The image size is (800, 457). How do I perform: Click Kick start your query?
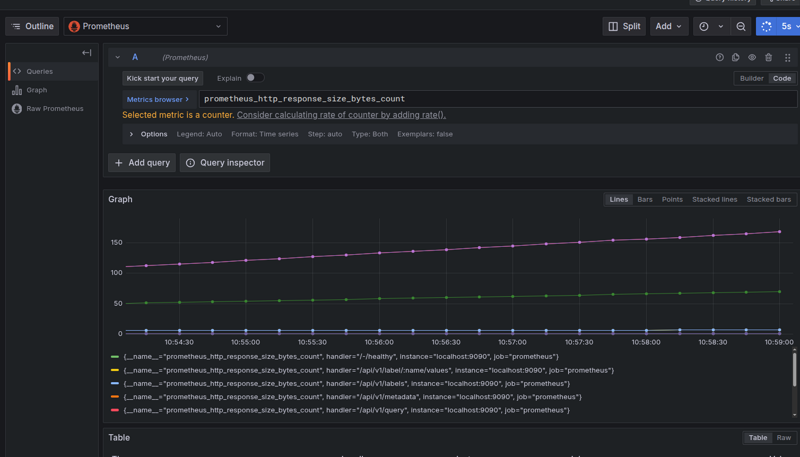coord(163,78)
